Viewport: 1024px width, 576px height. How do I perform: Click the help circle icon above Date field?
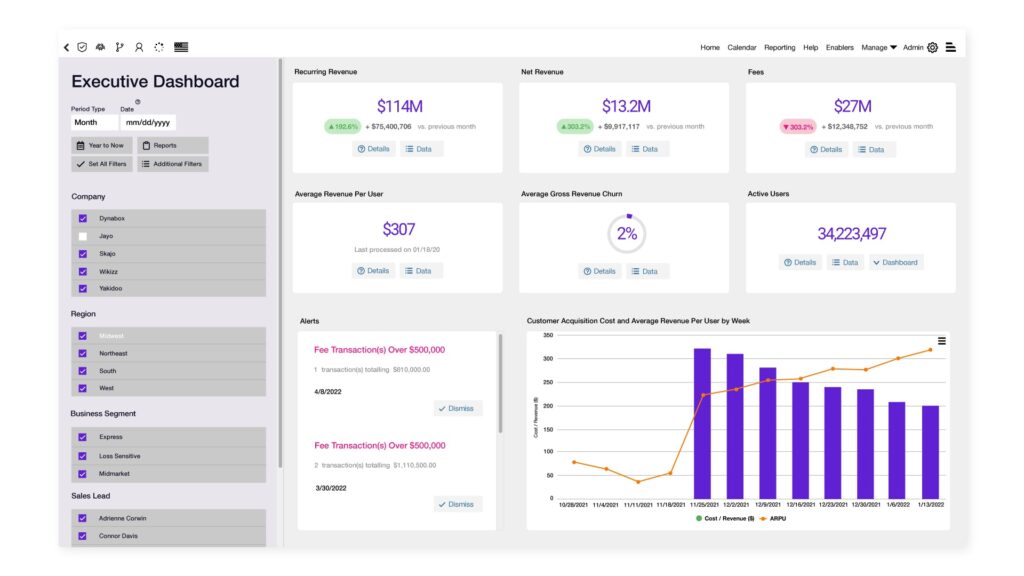(x=138, y=102)
